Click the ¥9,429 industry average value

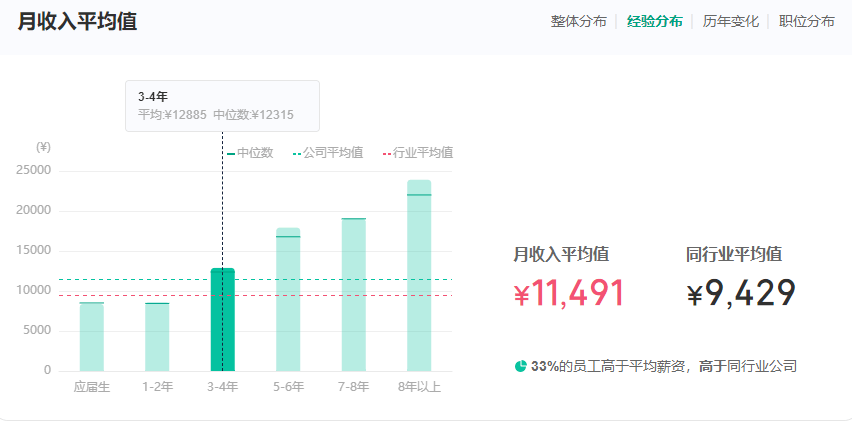coord(741,294)
